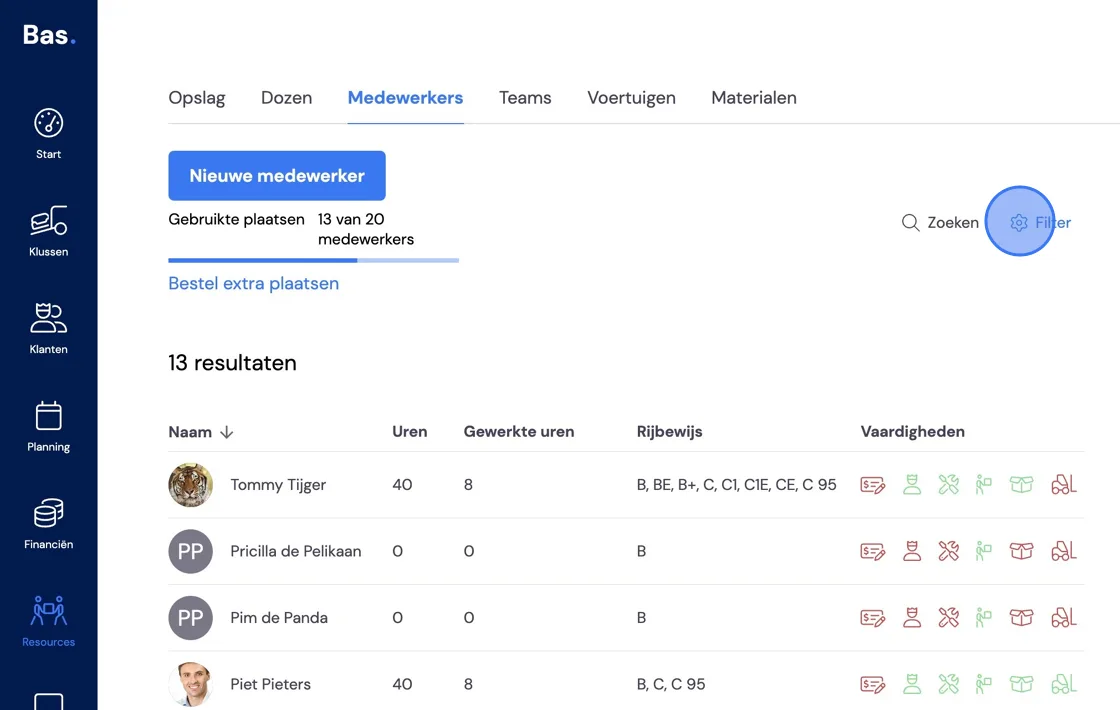Click the Zoeken search label
Screen dimensions: 1120x710
coord(953,223)
